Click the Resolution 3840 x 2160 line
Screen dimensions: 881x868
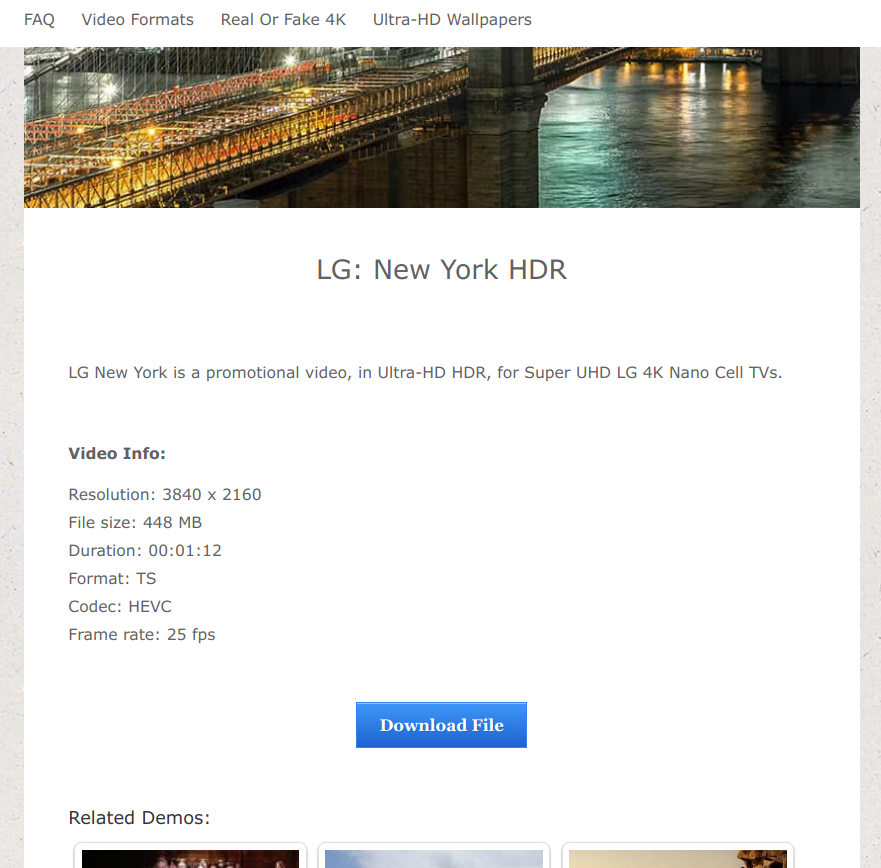point(165,495)
